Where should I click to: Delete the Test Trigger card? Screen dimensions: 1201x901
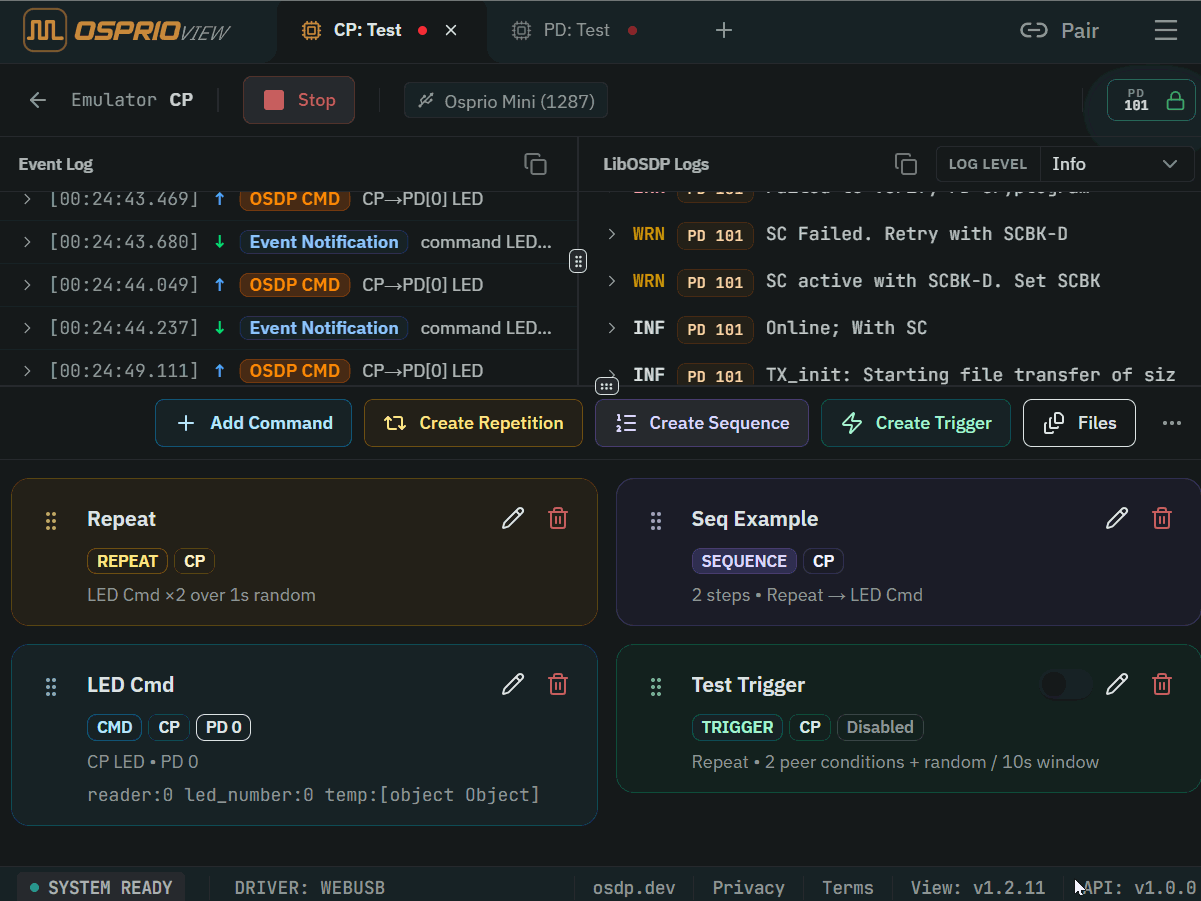pyautogui.click(x=1162, y=684)
